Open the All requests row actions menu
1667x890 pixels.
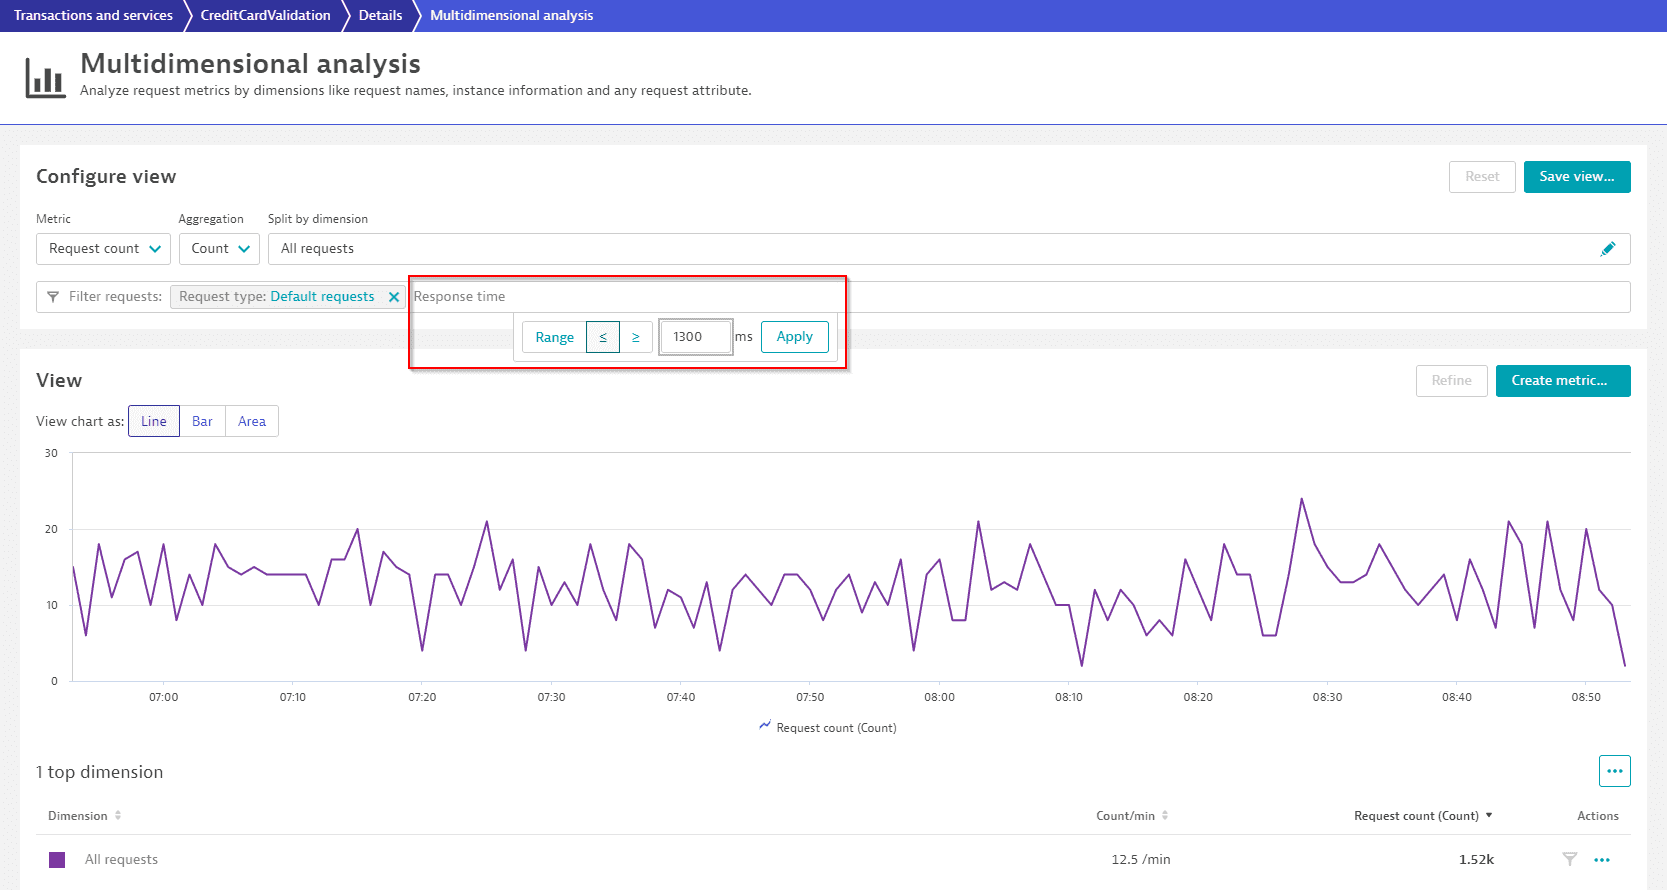click(1602, 860)
